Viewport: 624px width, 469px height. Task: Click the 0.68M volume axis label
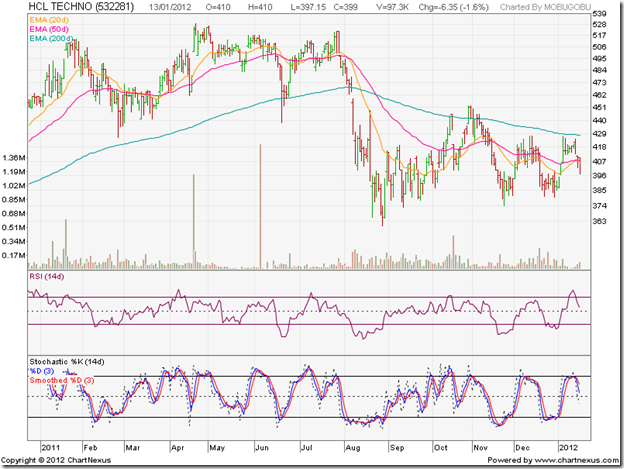coord(14,214)
